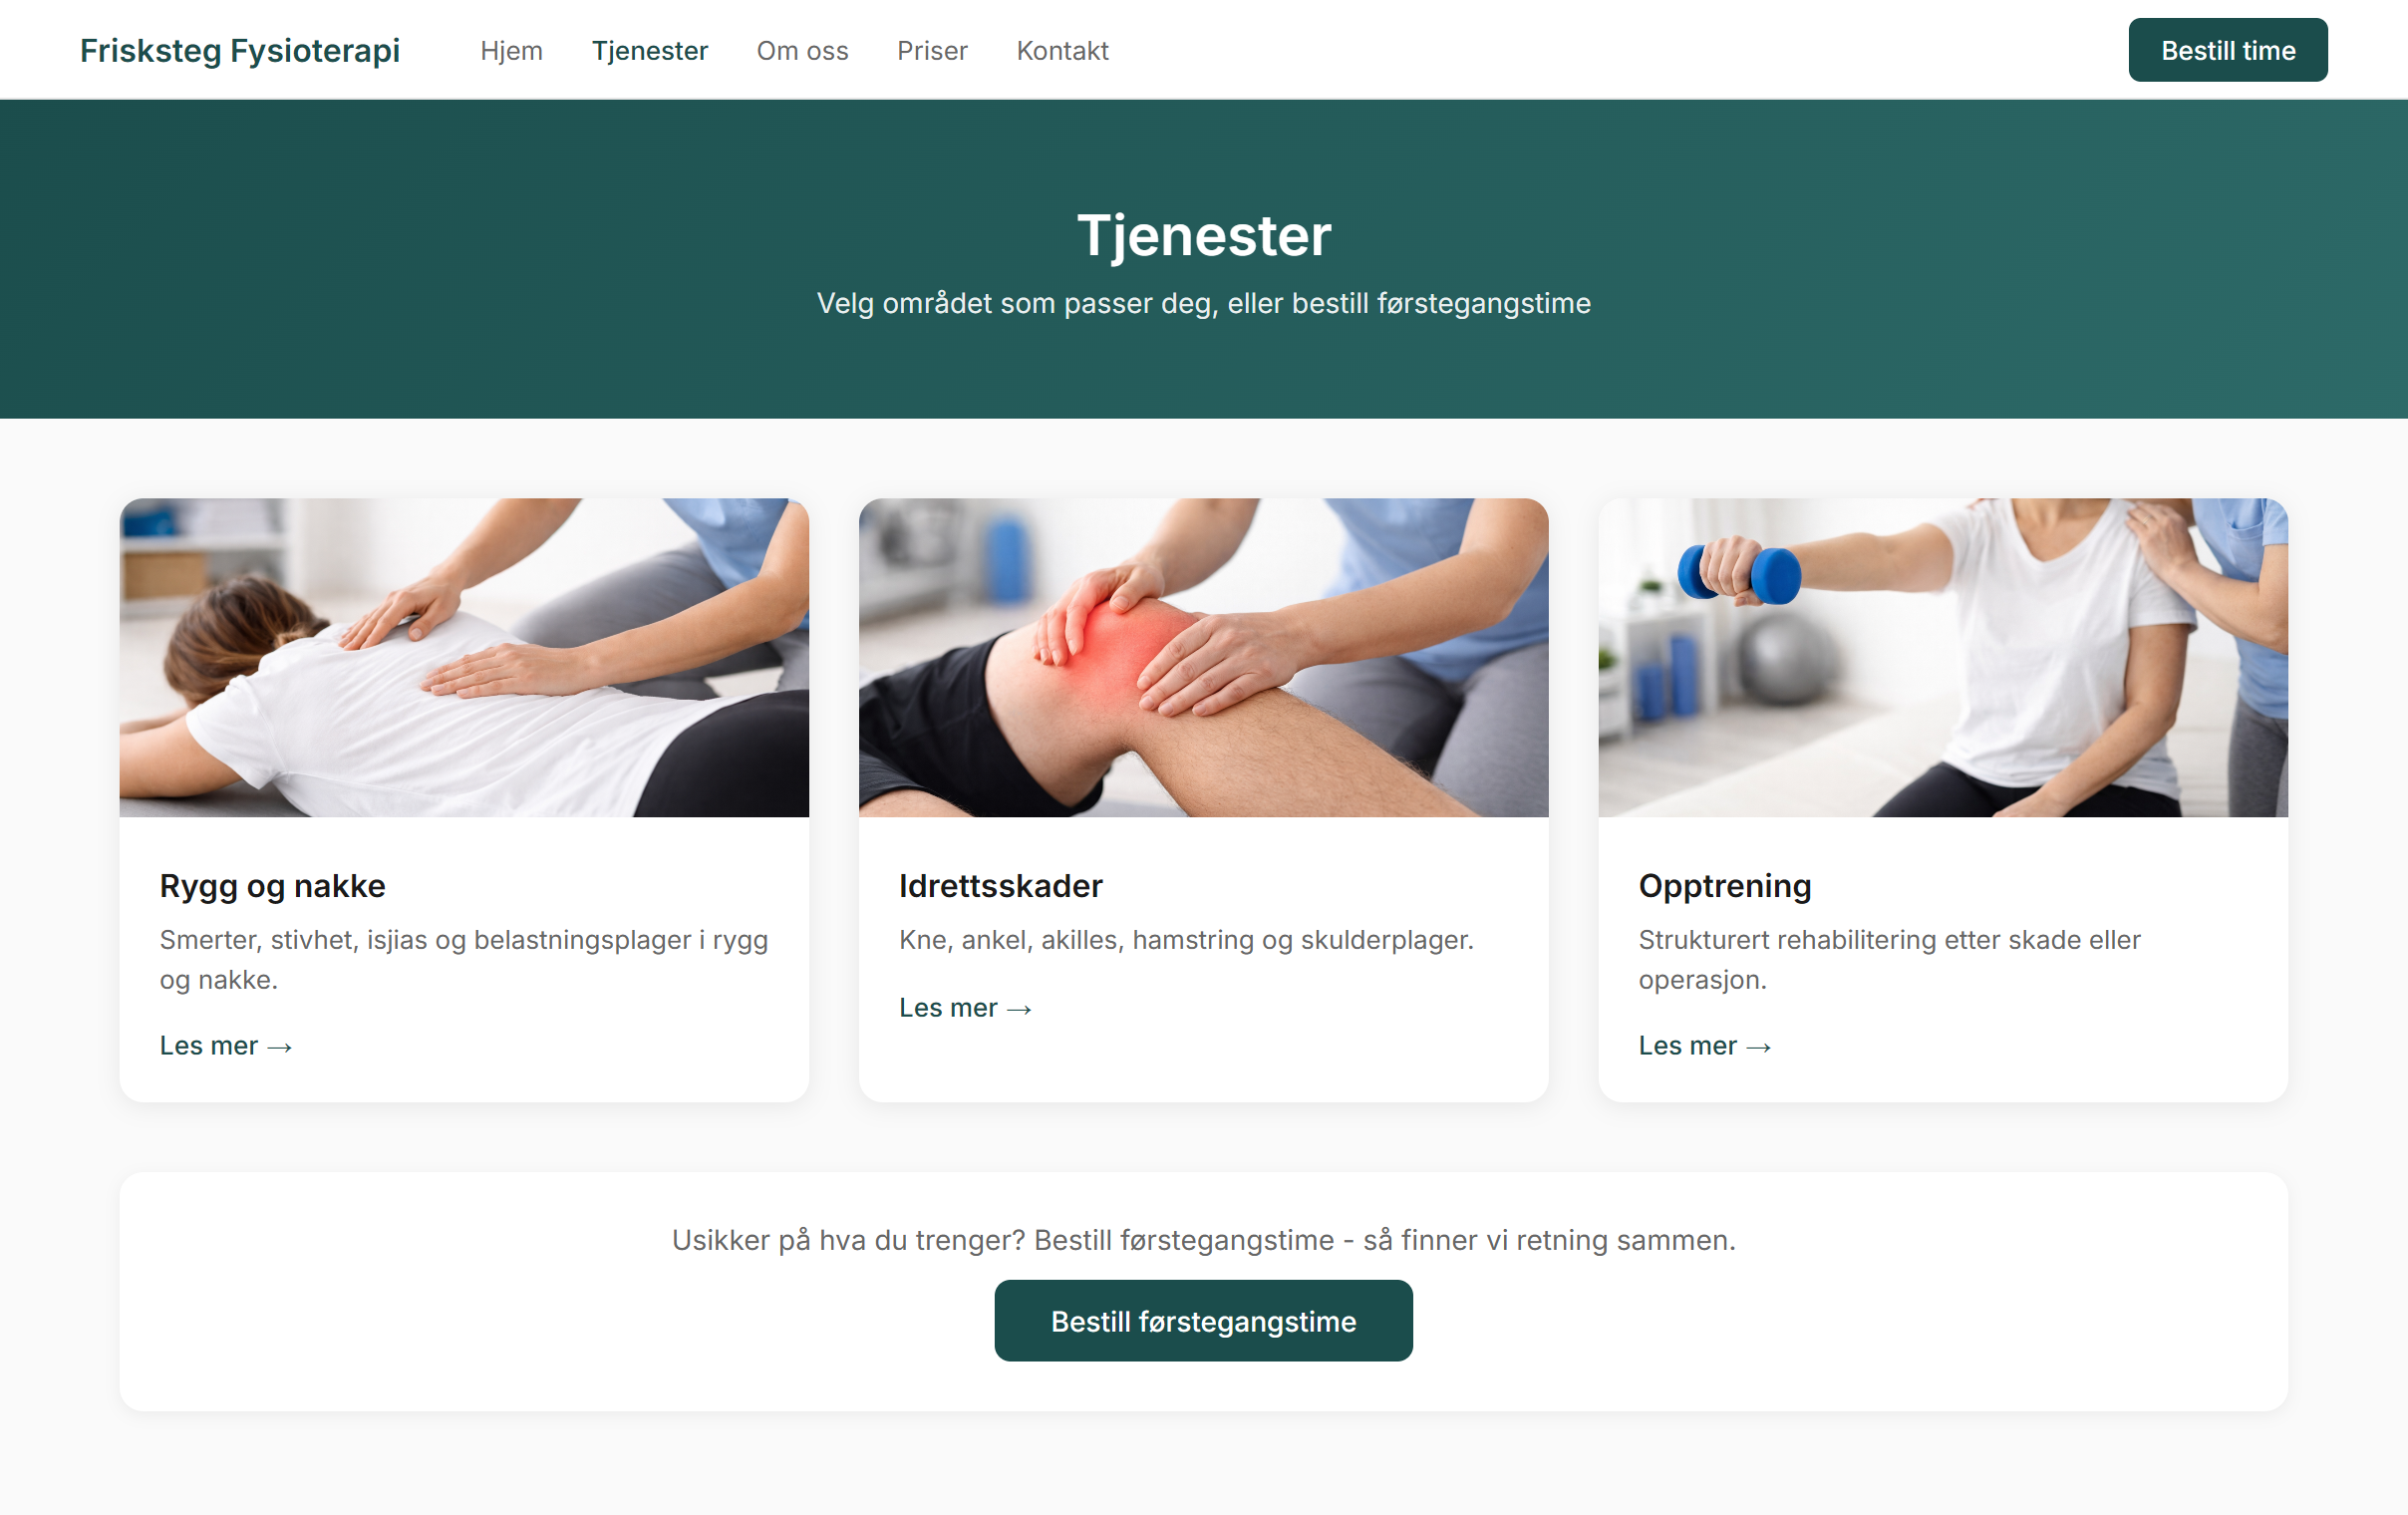Viewport: 2408px width, 1515px height.
Task: Click Les mer under Rygg og nakke
Action: click(x=226, y=1045)
